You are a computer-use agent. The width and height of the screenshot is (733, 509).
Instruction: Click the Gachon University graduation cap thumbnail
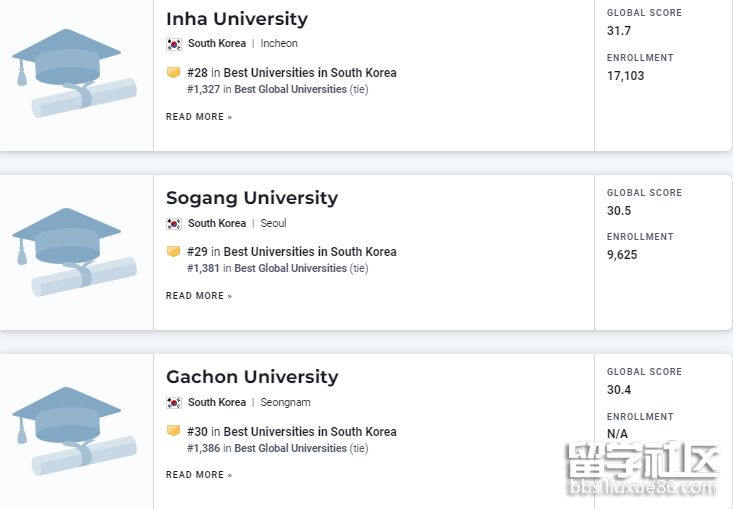[76, 430]
